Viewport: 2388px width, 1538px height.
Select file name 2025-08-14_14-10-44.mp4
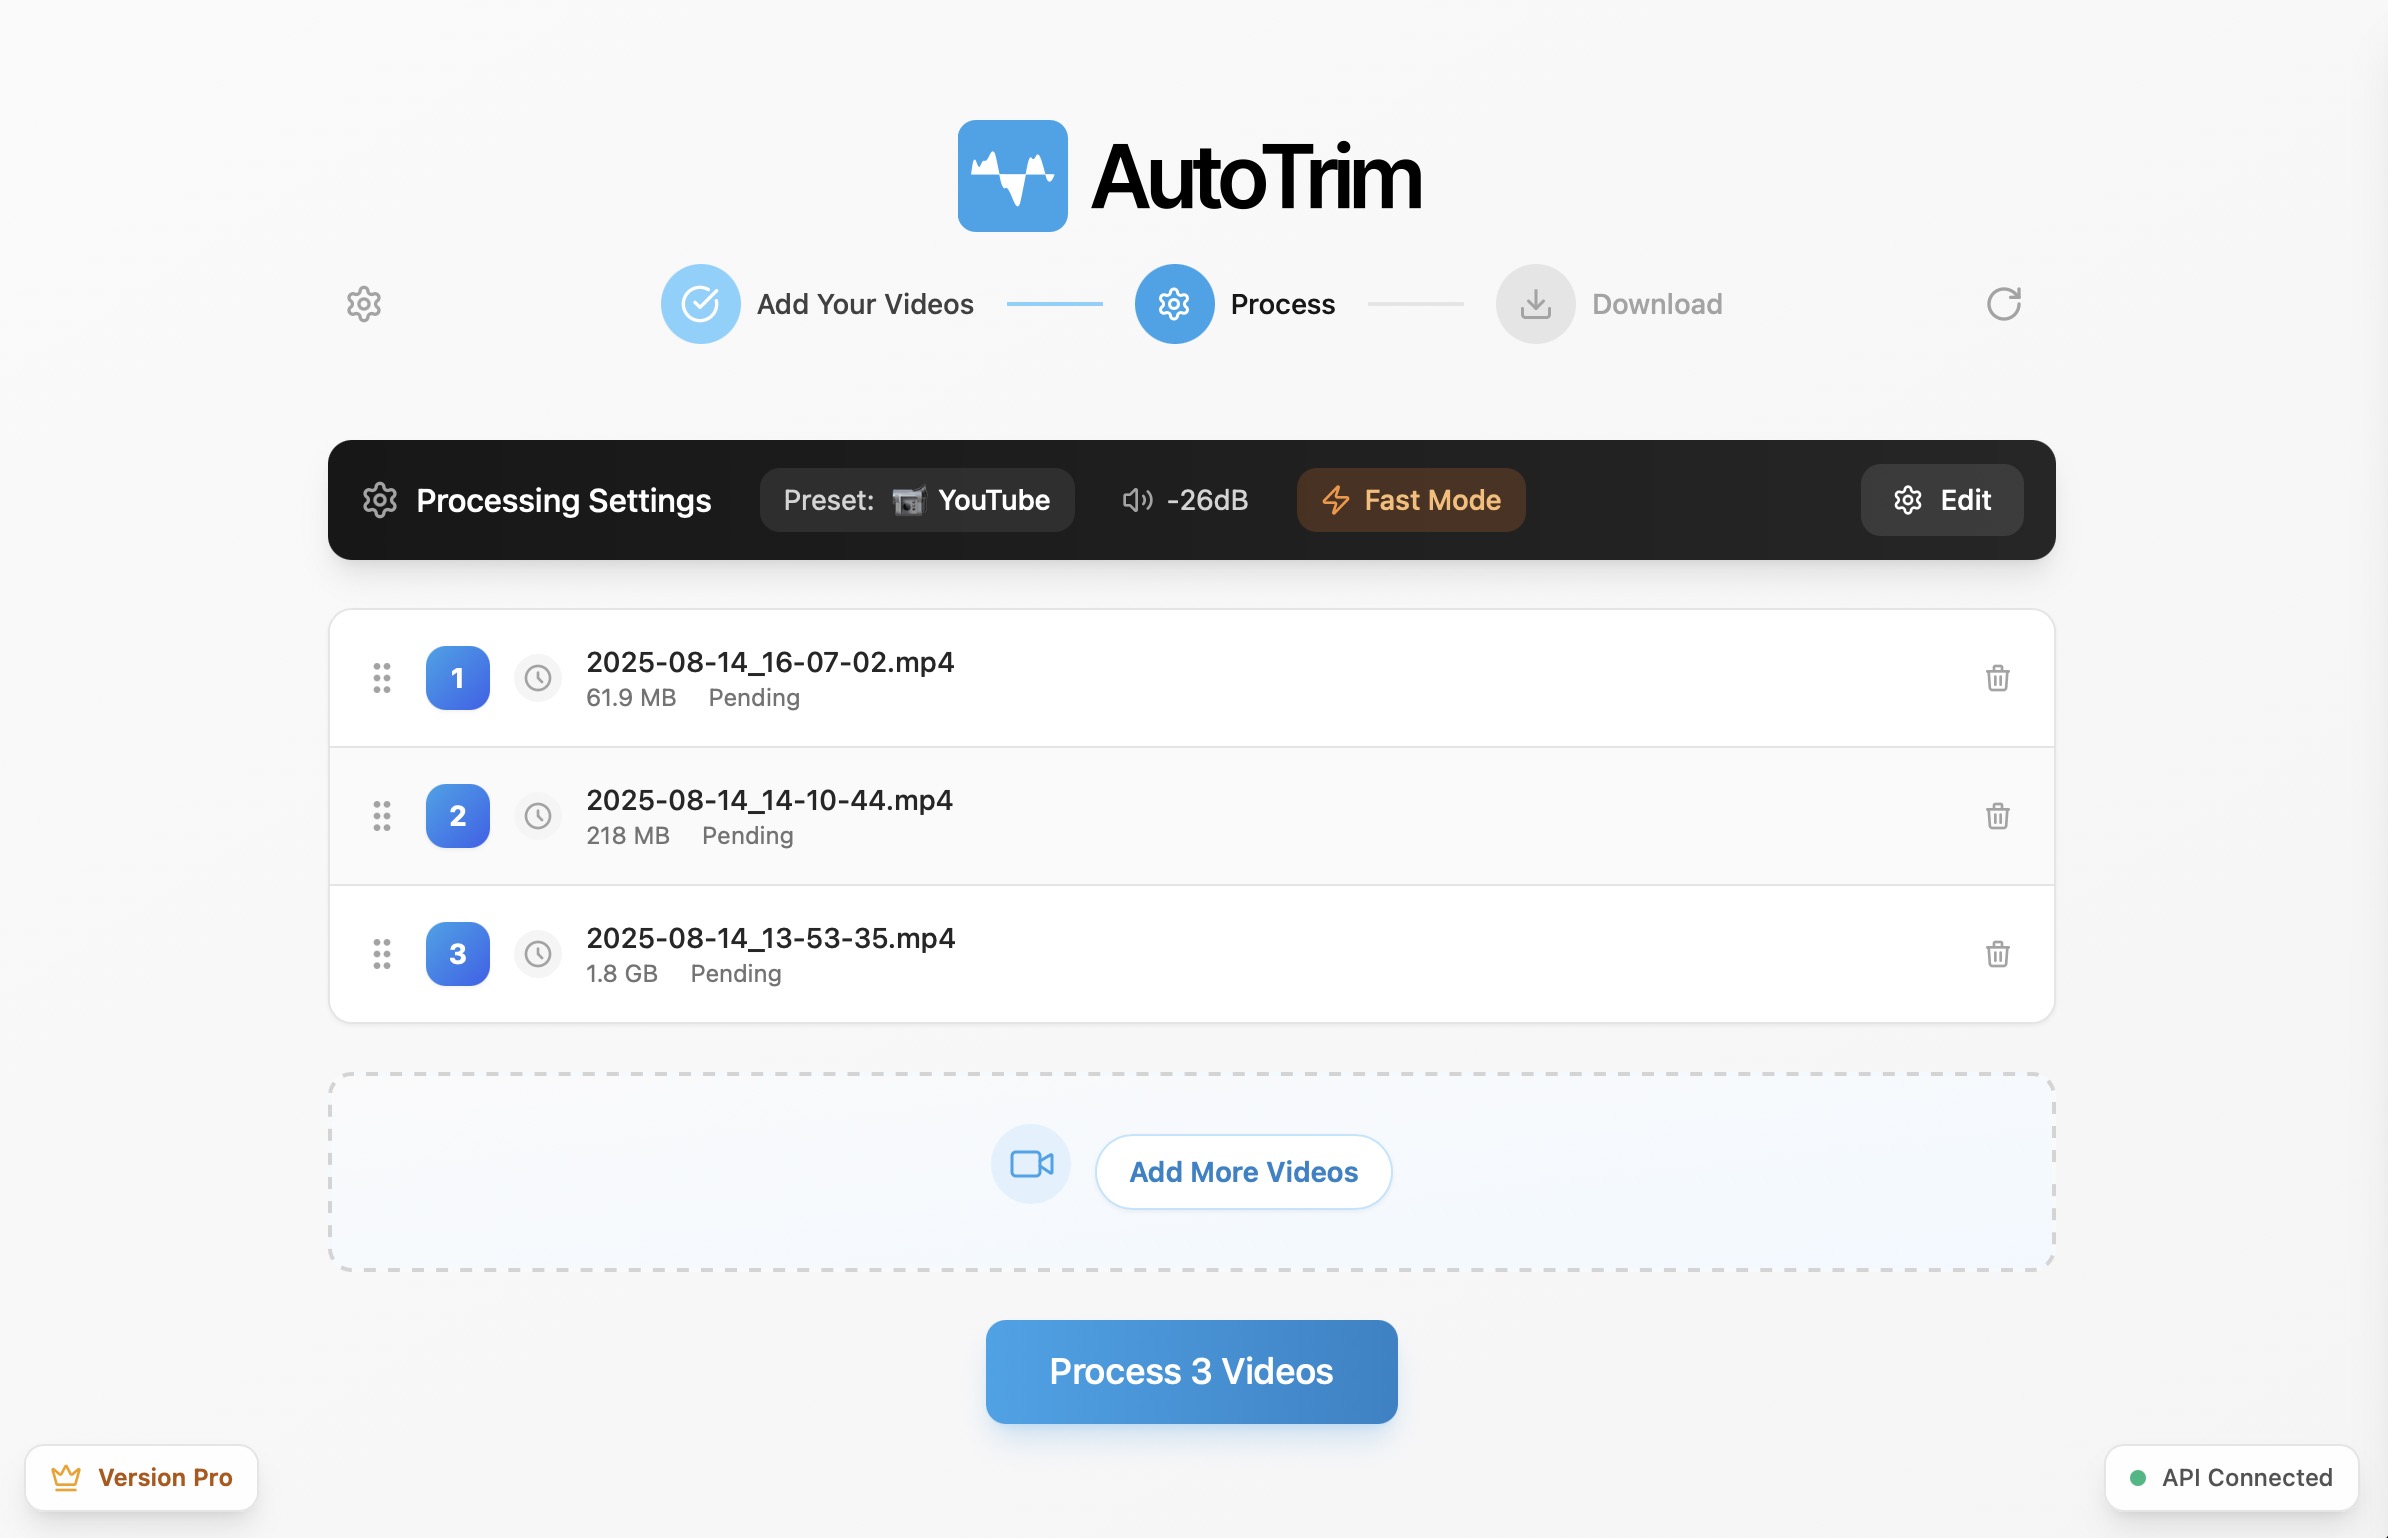pos(769,800)
